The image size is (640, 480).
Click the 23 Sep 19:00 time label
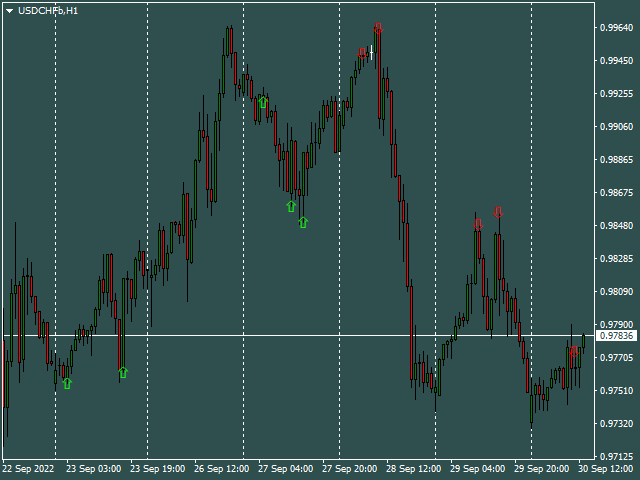158,469
